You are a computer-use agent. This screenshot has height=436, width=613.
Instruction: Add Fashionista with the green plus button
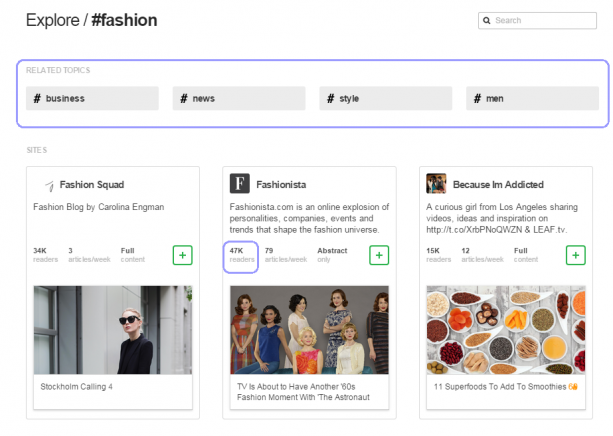(x=379, y=255)
